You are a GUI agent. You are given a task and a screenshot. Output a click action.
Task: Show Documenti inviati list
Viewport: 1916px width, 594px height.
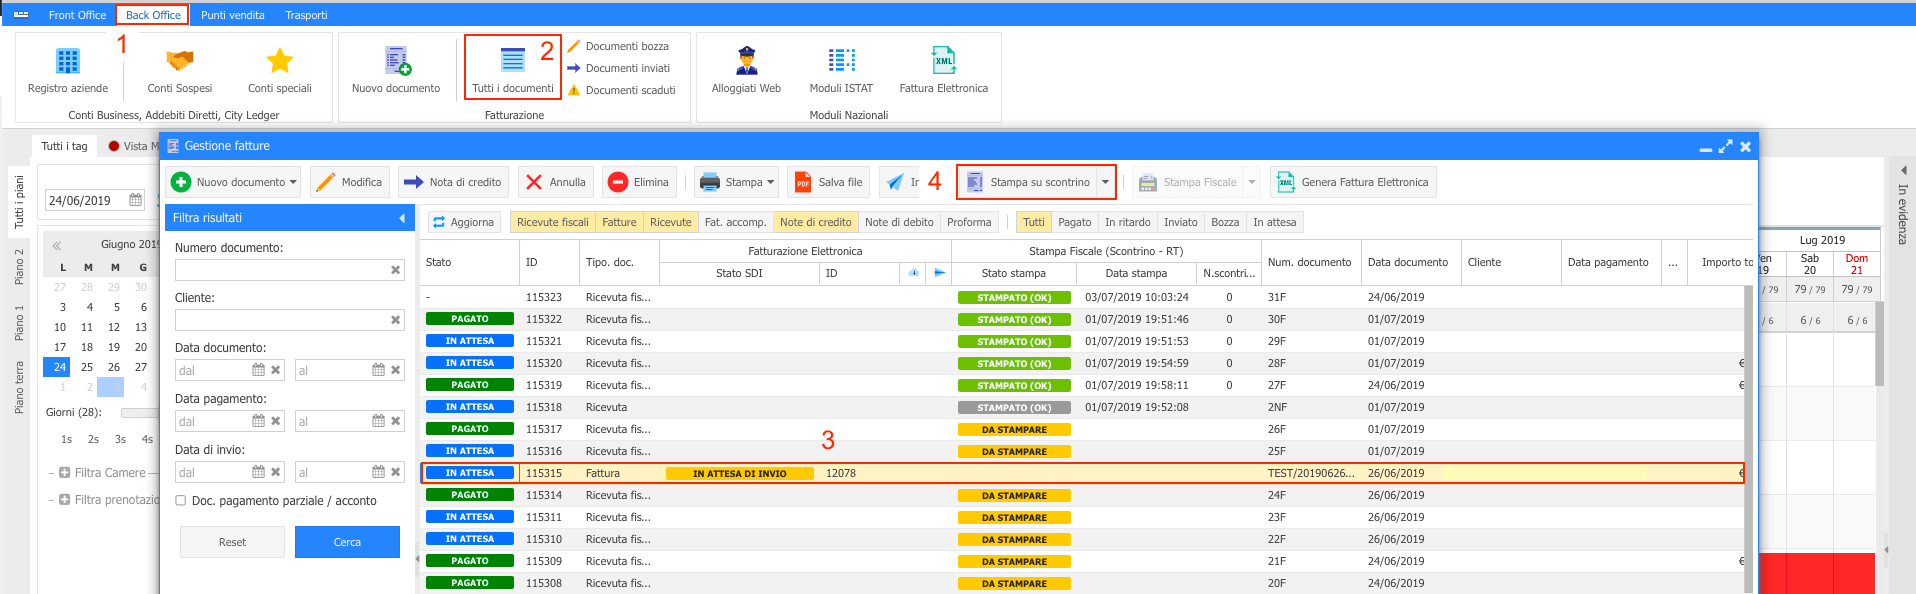[619, 68]
